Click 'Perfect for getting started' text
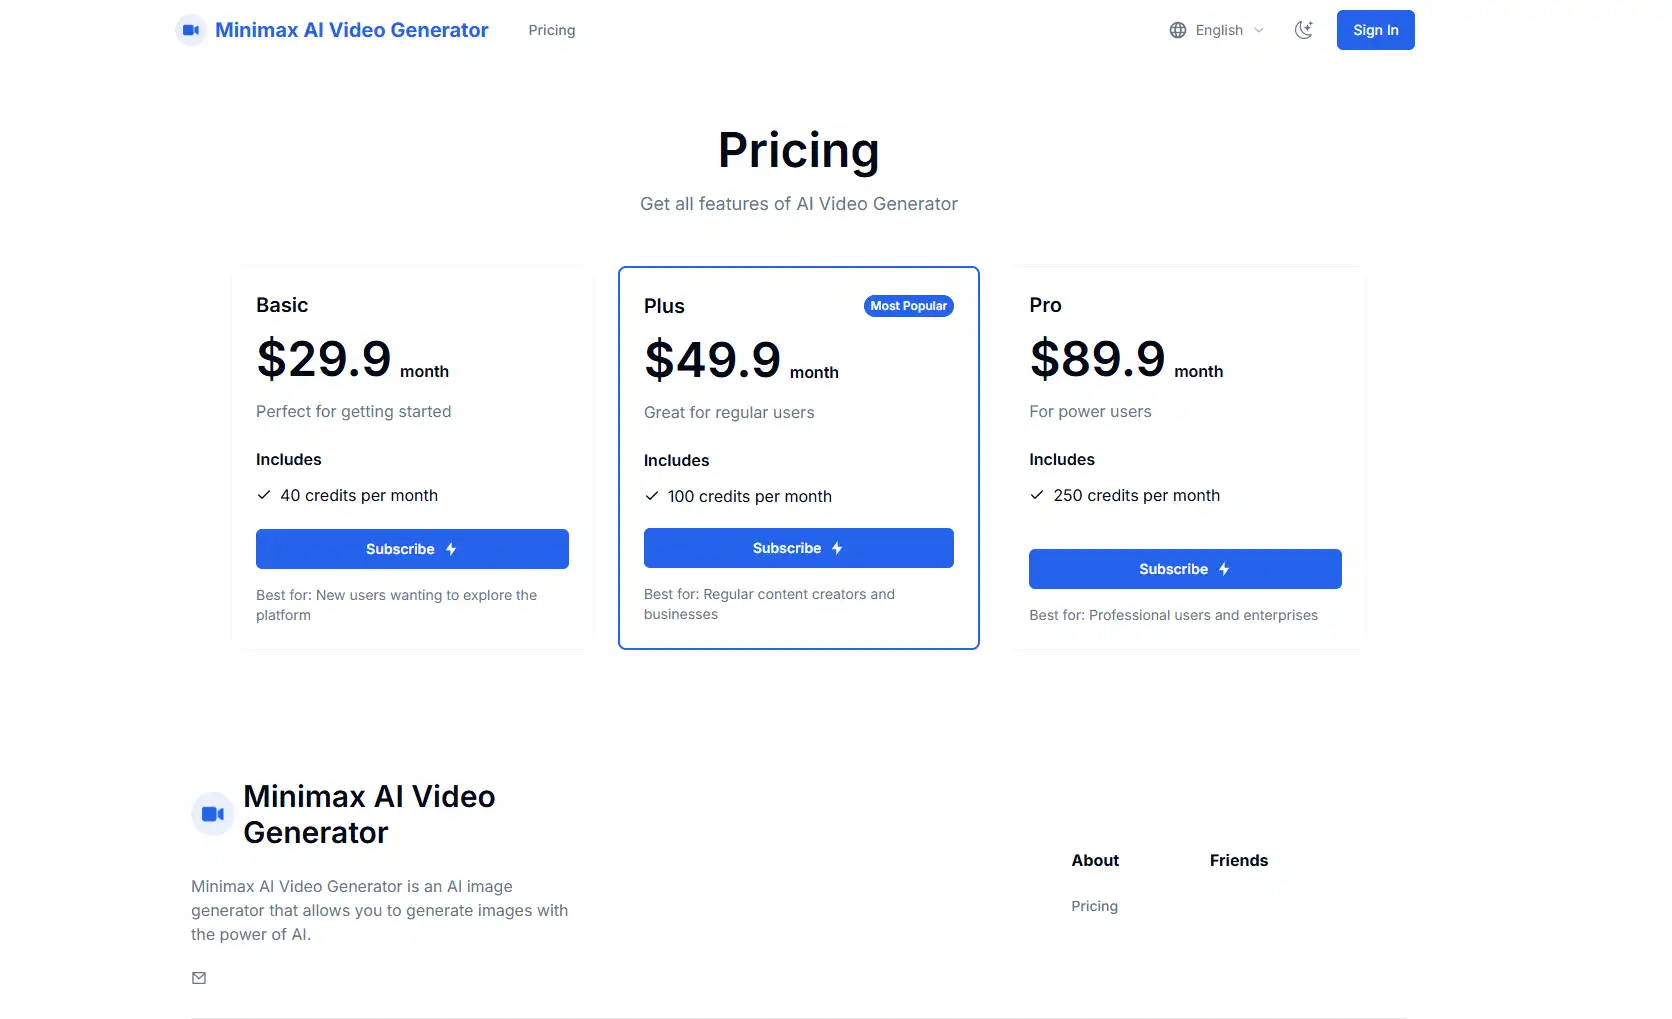 tap(354, 411)
